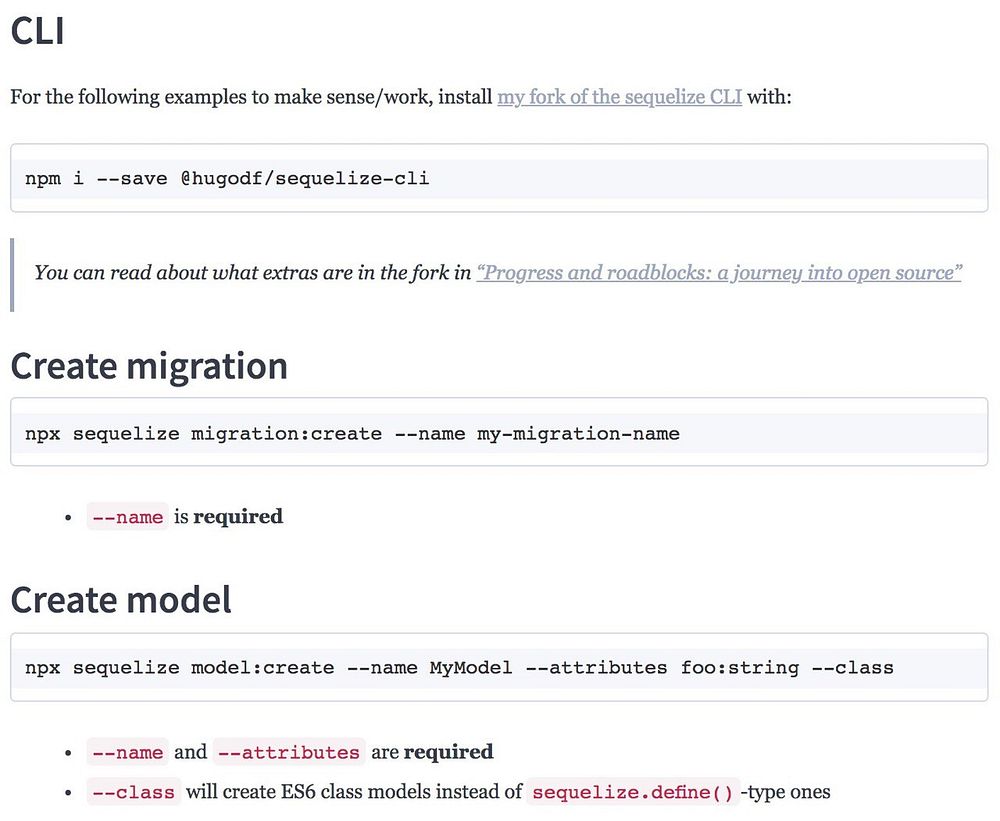Screen dimensions: 1000x821
Task: Click the model:create command code block
Action: tap(499, 667)
